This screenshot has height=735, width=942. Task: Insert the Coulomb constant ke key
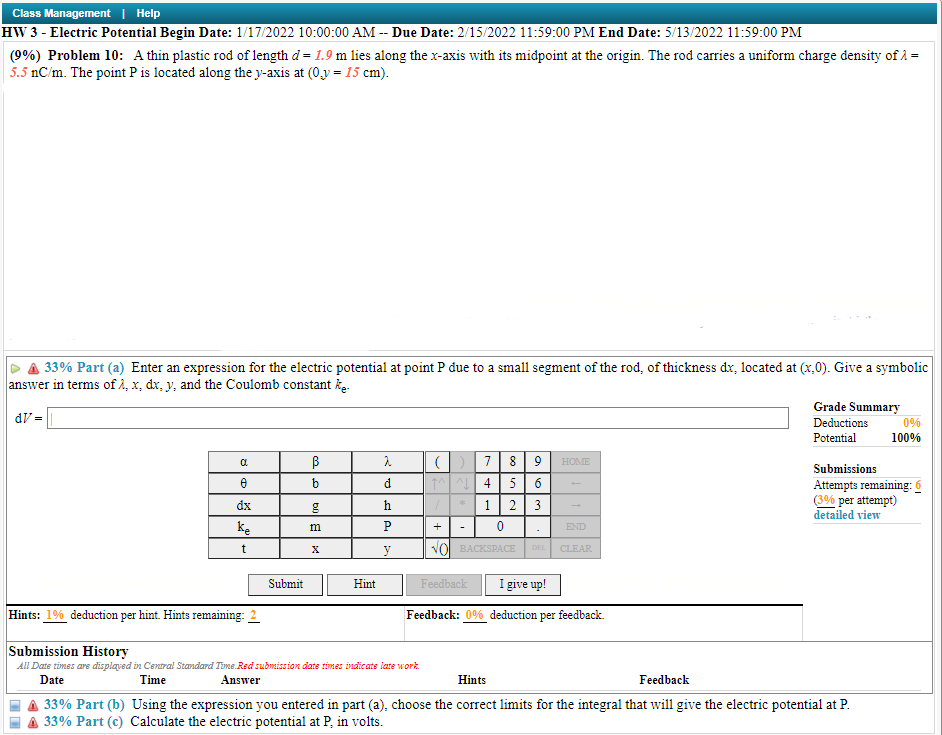(244, 527)
